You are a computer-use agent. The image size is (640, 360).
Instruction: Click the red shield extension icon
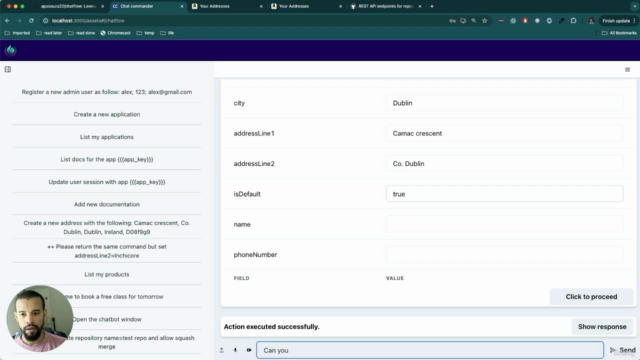[x=525, y=20]
